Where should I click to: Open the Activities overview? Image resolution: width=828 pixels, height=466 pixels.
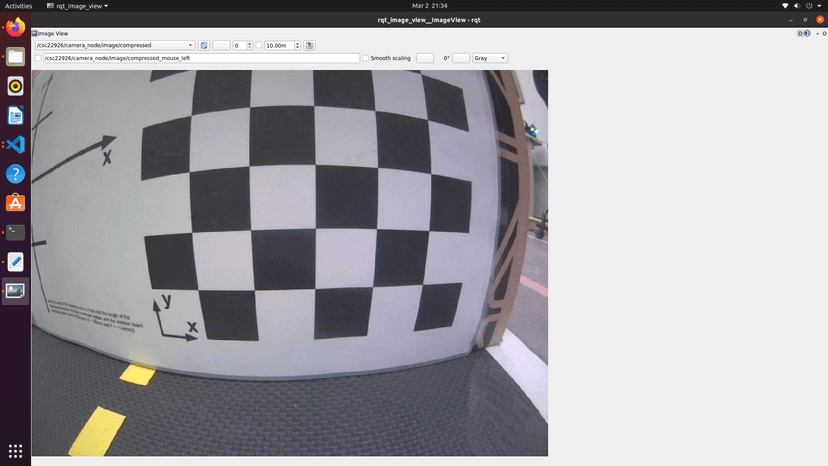[18, 5]
